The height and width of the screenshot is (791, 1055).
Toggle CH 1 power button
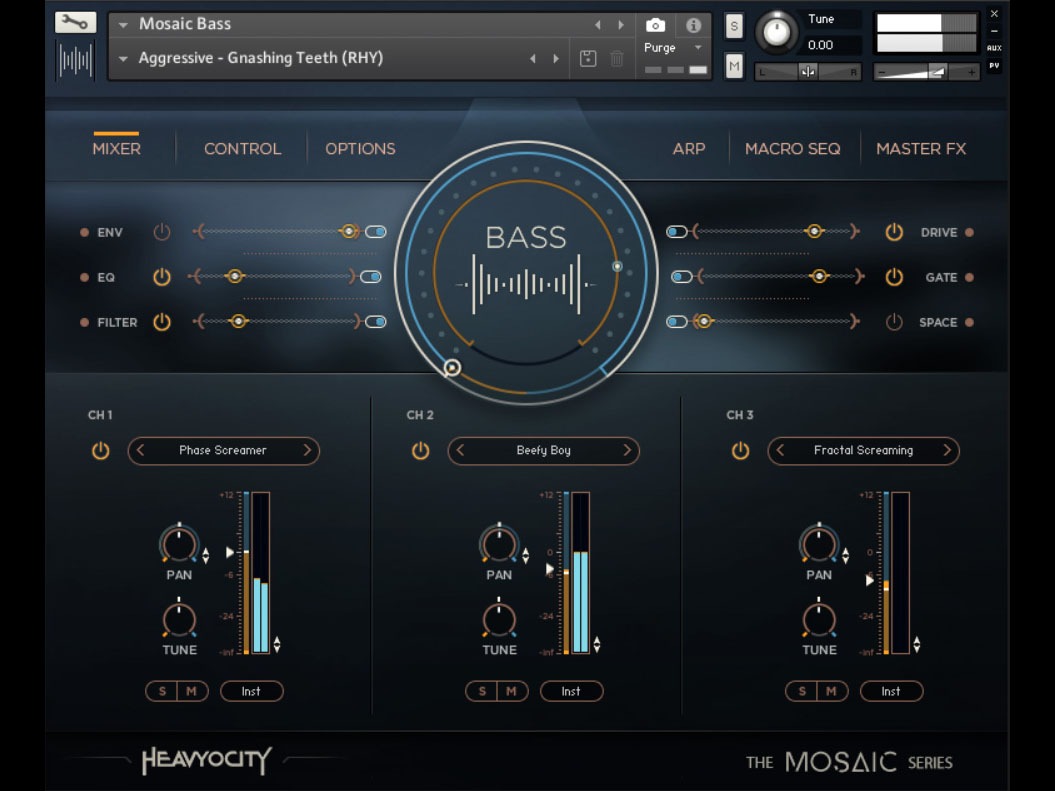click(100, 450)
